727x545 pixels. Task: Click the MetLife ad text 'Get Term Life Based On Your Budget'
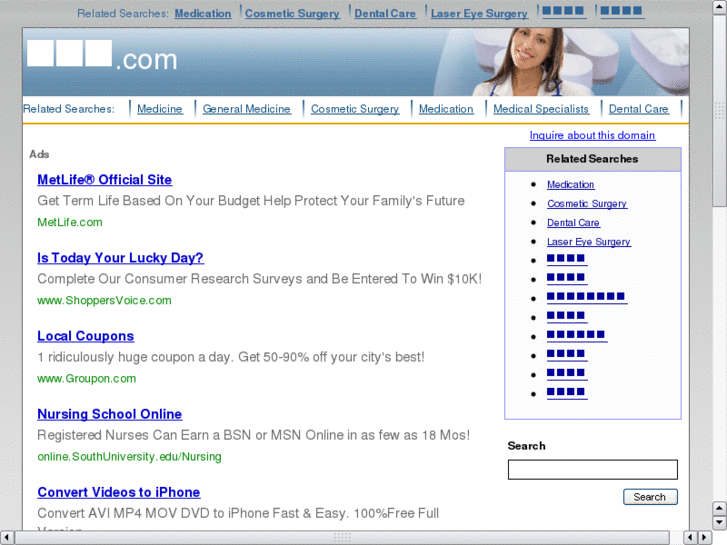pos(149,201)
